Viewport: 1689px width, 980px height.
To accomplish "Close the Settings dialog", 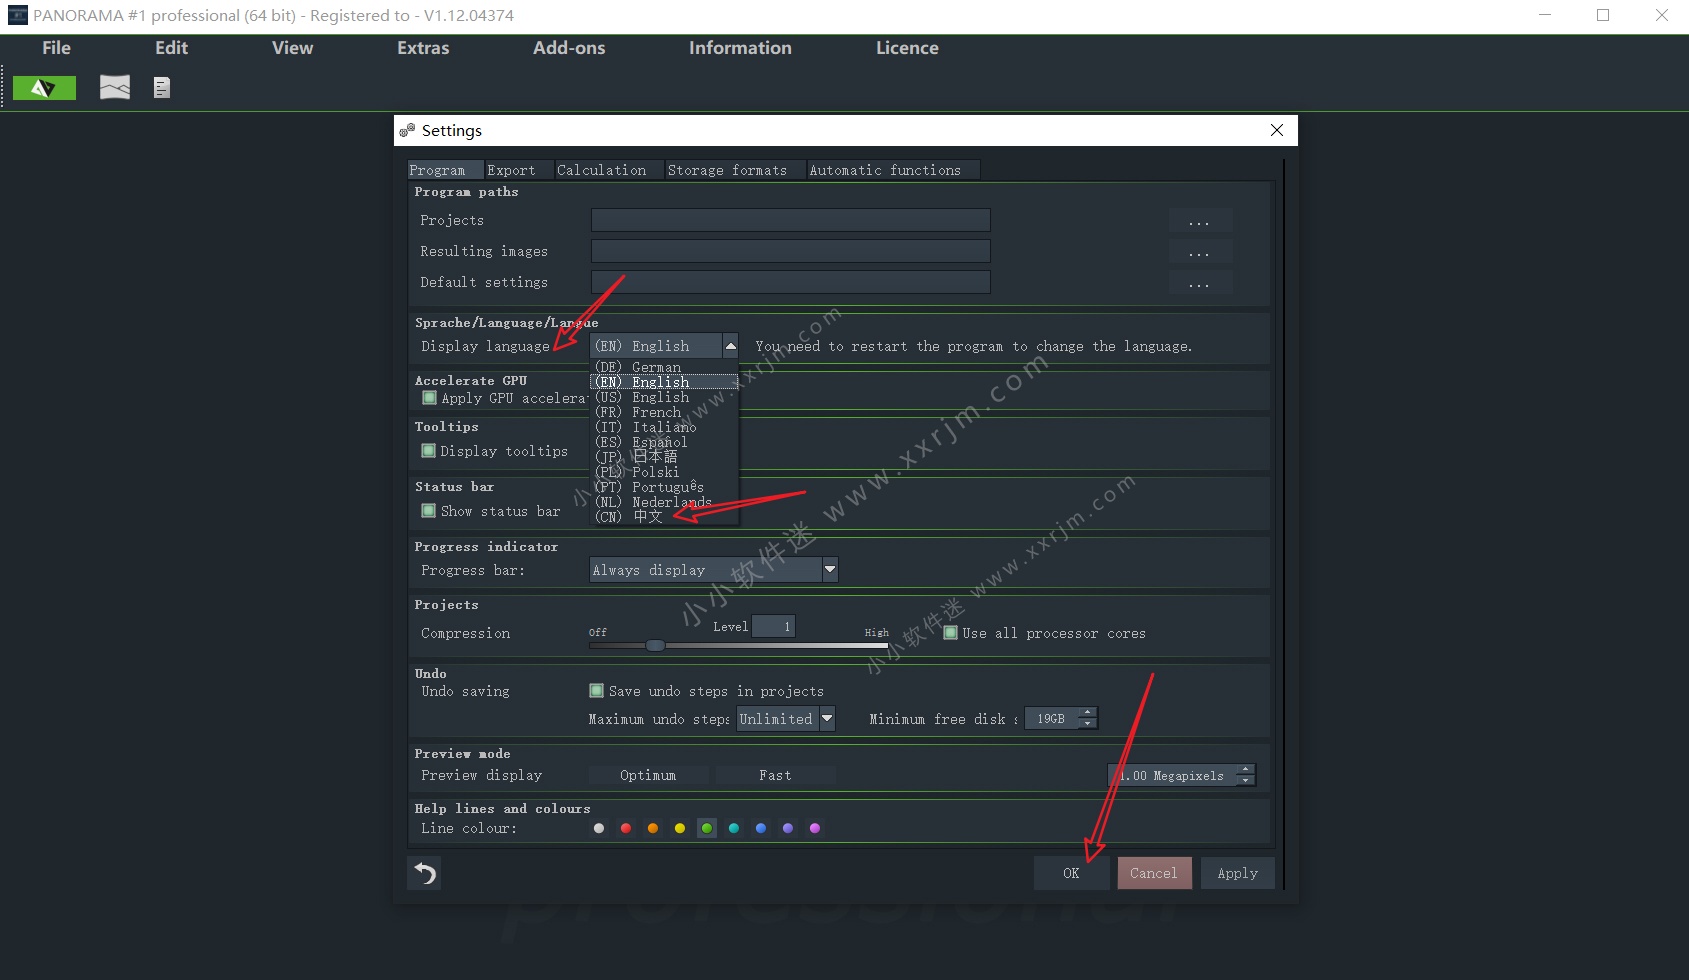I will (1277, 130).
